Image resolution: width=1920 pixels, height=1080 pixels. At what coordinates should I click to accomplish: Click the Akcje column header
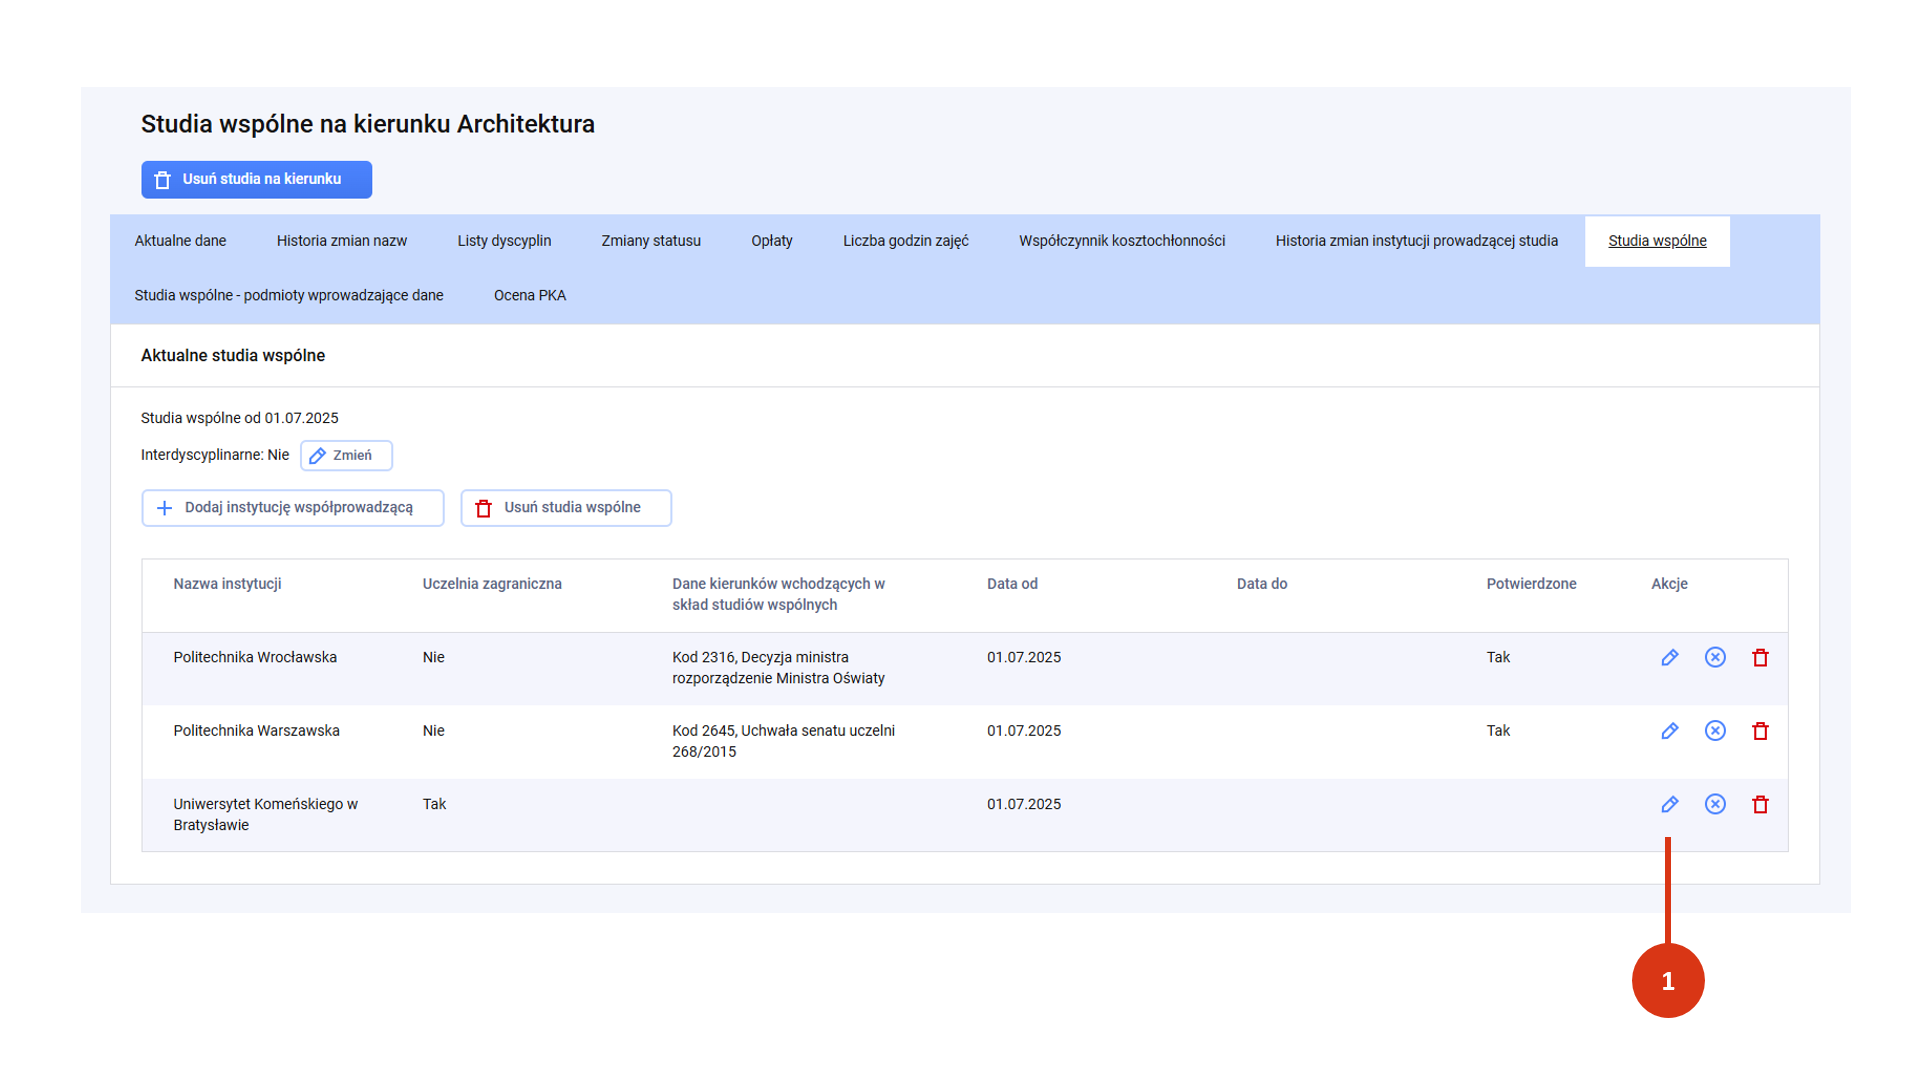tap(1669, 584)
